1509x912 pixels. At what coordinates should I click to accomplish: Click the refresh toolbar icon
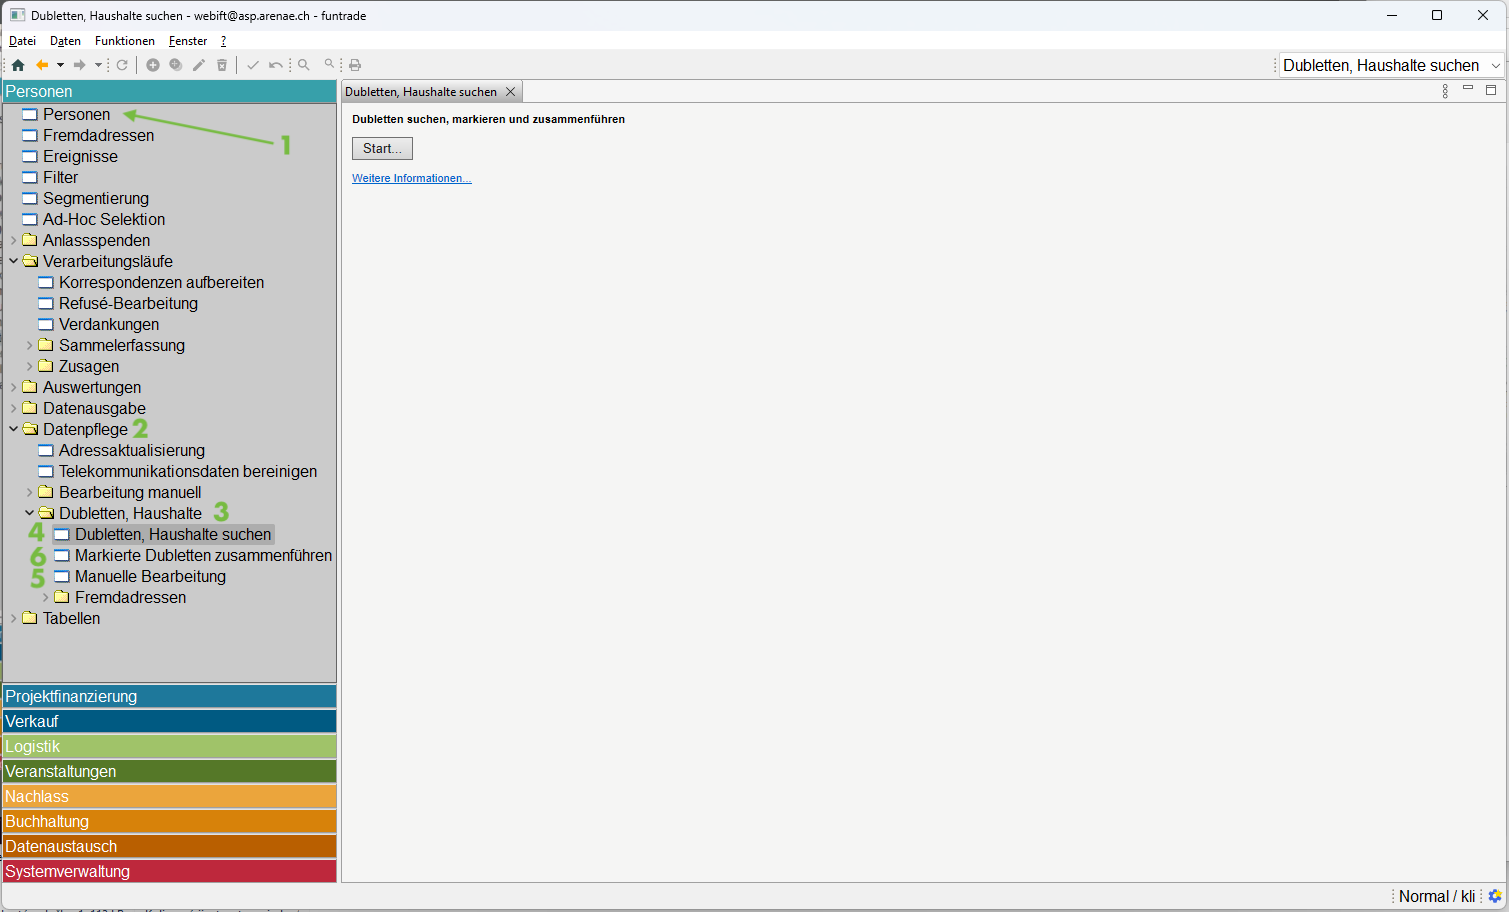click(122, 65)
